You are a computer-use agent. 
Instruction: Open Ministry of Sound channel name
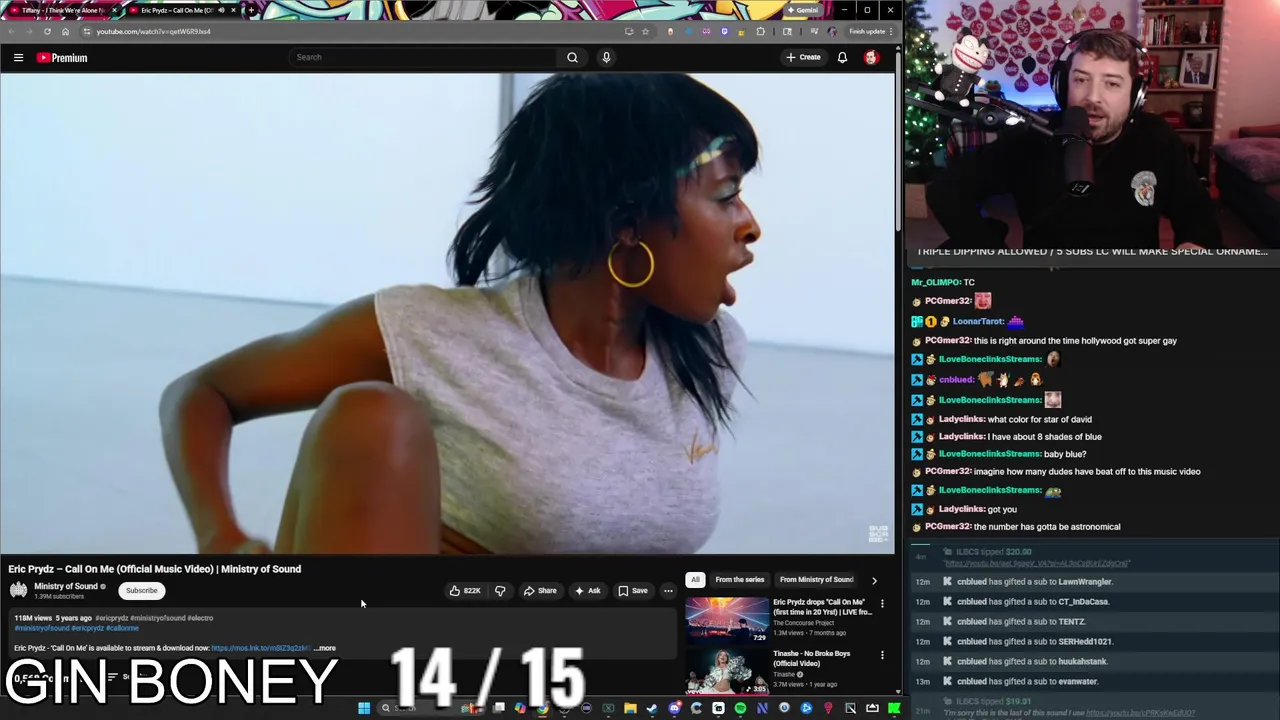pos(66,587)
